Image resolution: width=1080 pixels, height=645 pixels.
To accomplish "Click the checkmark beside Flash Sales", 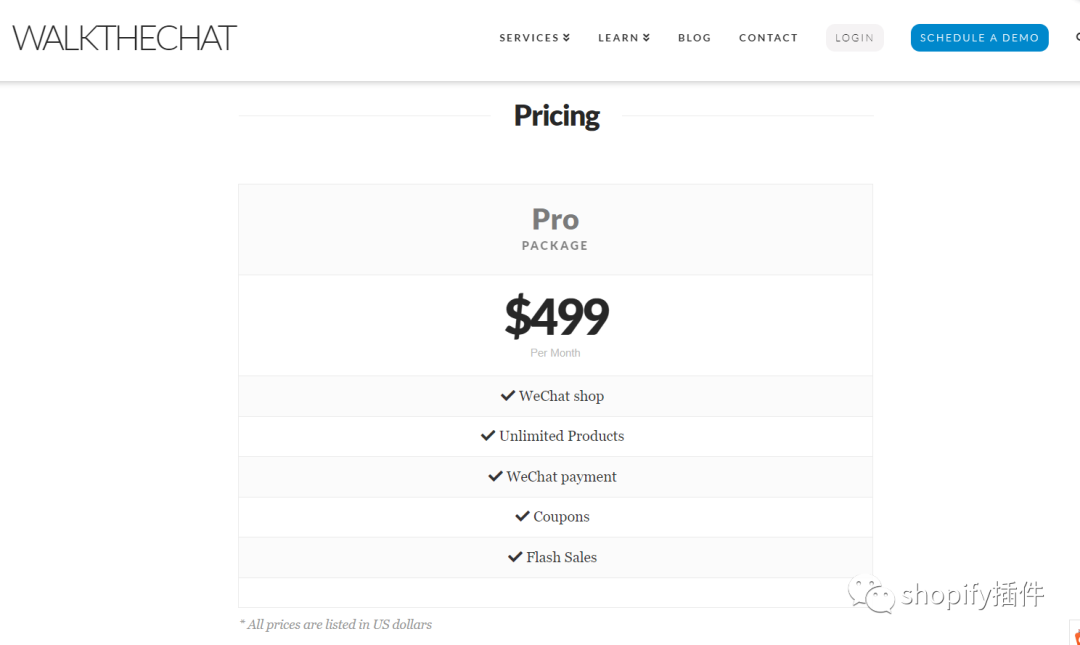I will click(515, 557).
